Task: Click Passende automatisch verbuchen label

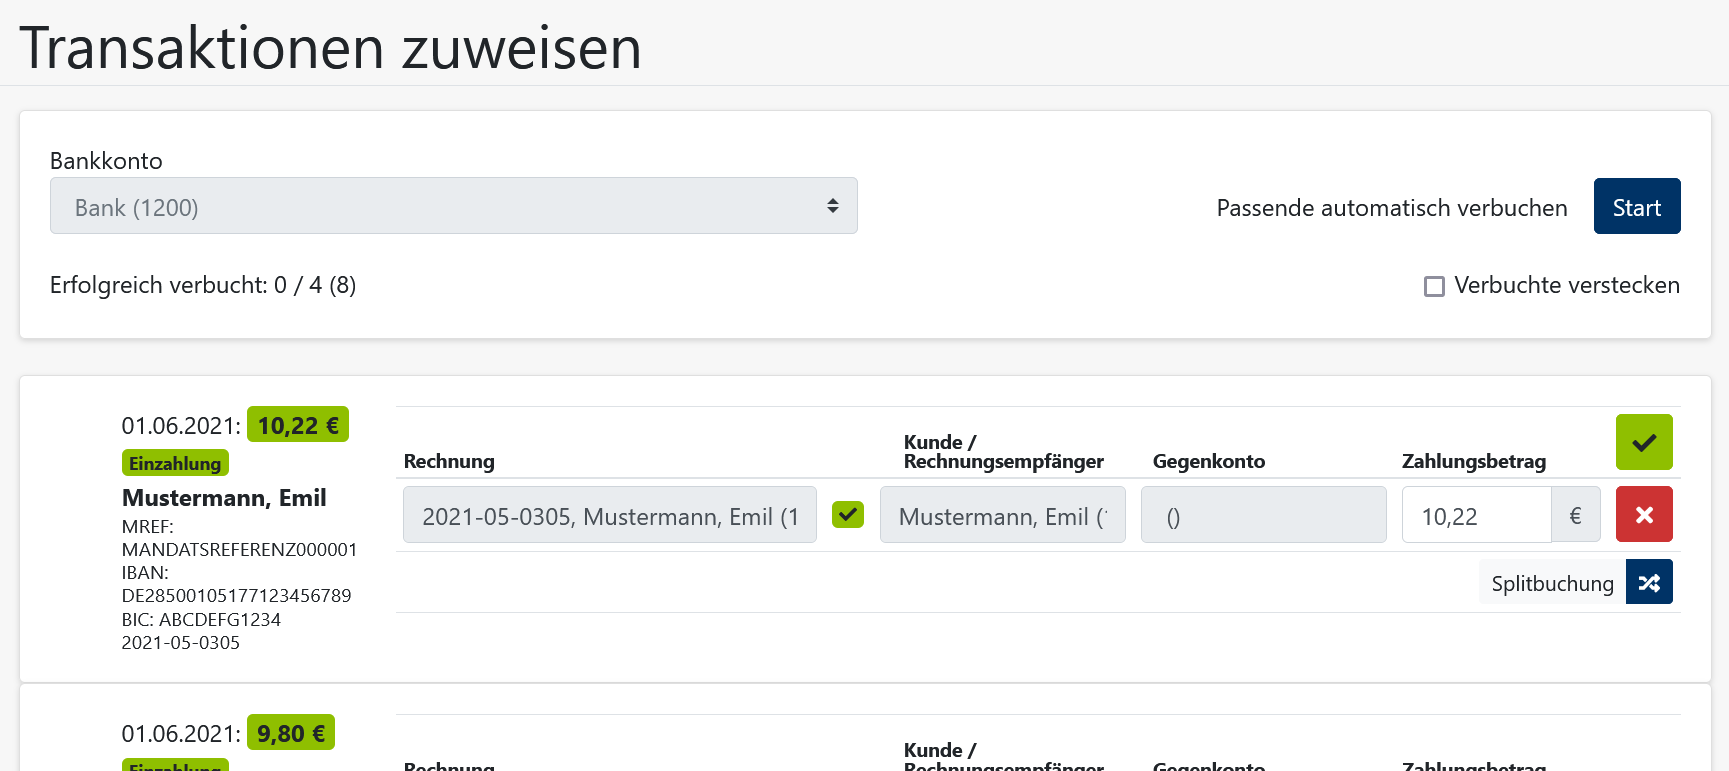Action: [x=1392, y=207]
